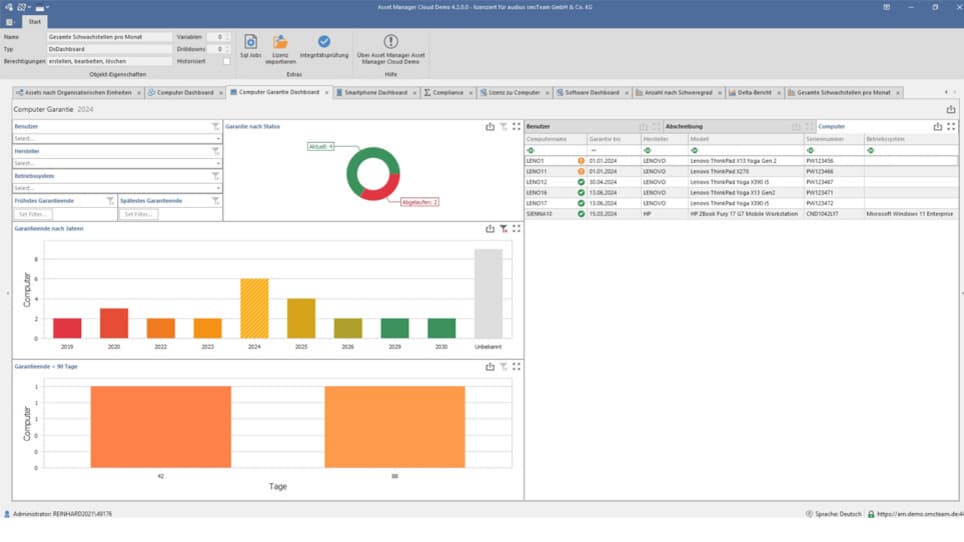
Task: Maximize the Garantieende < 90 Tage panel
Action: coord(516,367)
